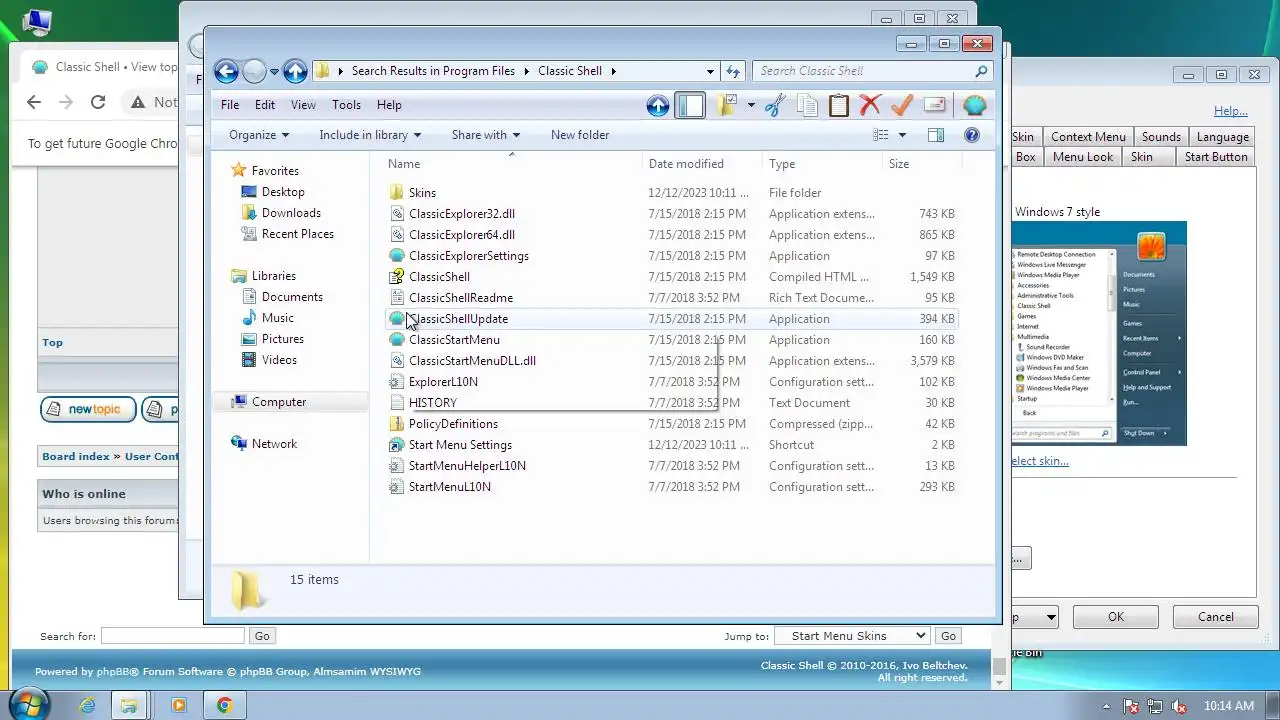Click the green Up arrow beside address bar
Image resolution: width=1280 pixels, height=720 pixels.
tap(295, 71)
